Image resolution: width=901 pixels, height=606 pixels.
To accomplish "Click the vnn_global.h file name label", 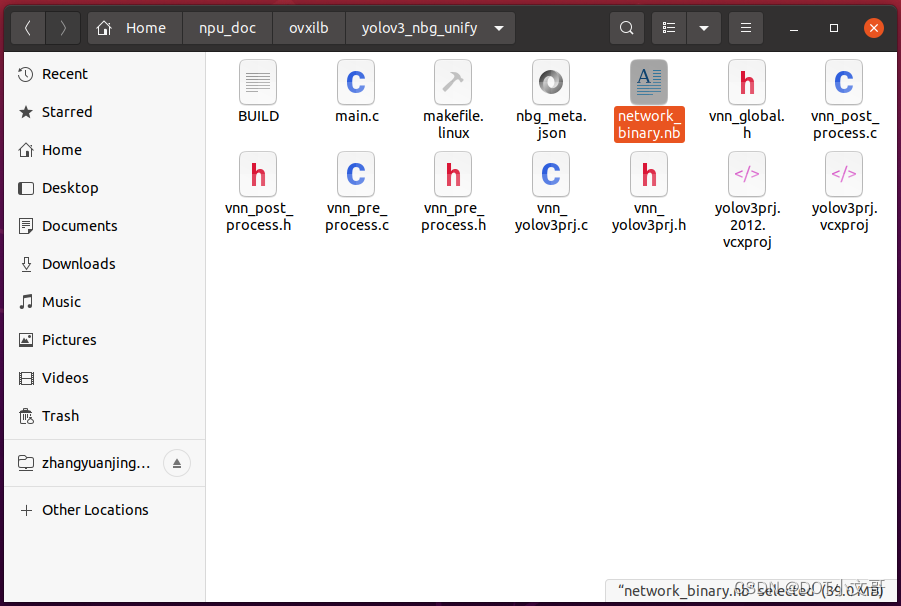I will coord(746,125).
